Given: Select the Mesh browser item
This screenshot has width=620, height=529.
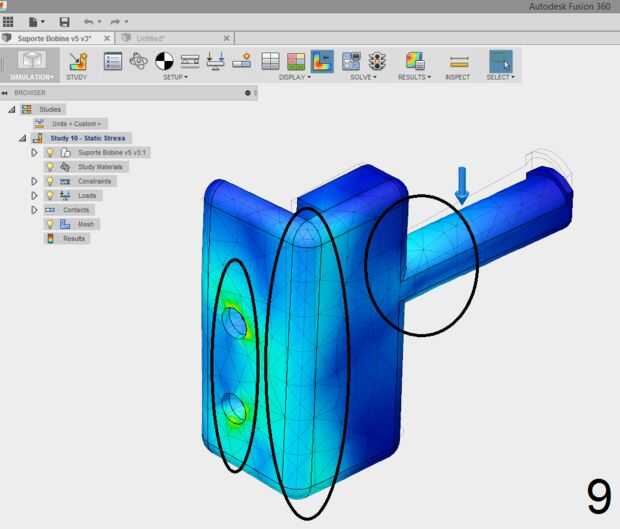Looking at the screenshot, I should [x=86, y=224].
